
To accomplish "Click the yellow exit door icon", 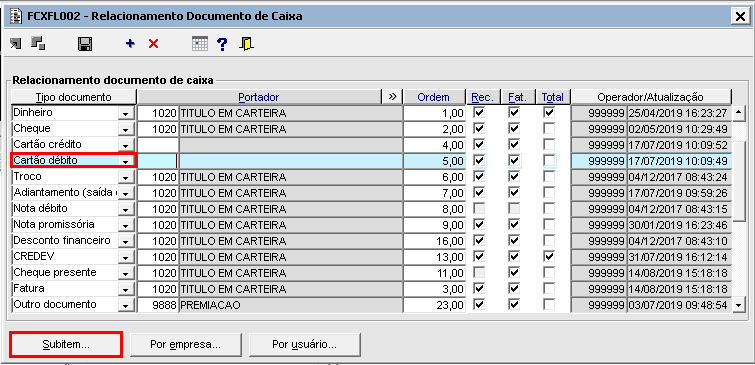I will point(246,44).
